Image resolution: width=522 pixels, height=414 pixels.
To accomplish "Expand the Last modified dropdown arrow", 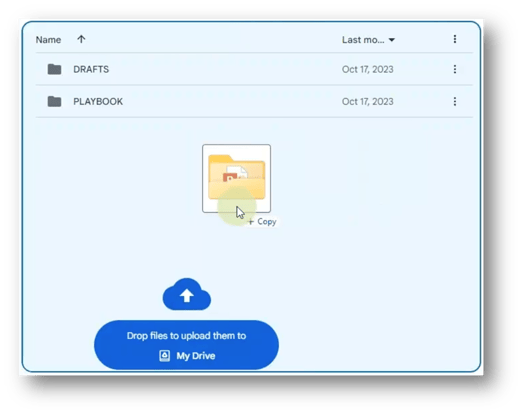I will (x=392, y=40).
